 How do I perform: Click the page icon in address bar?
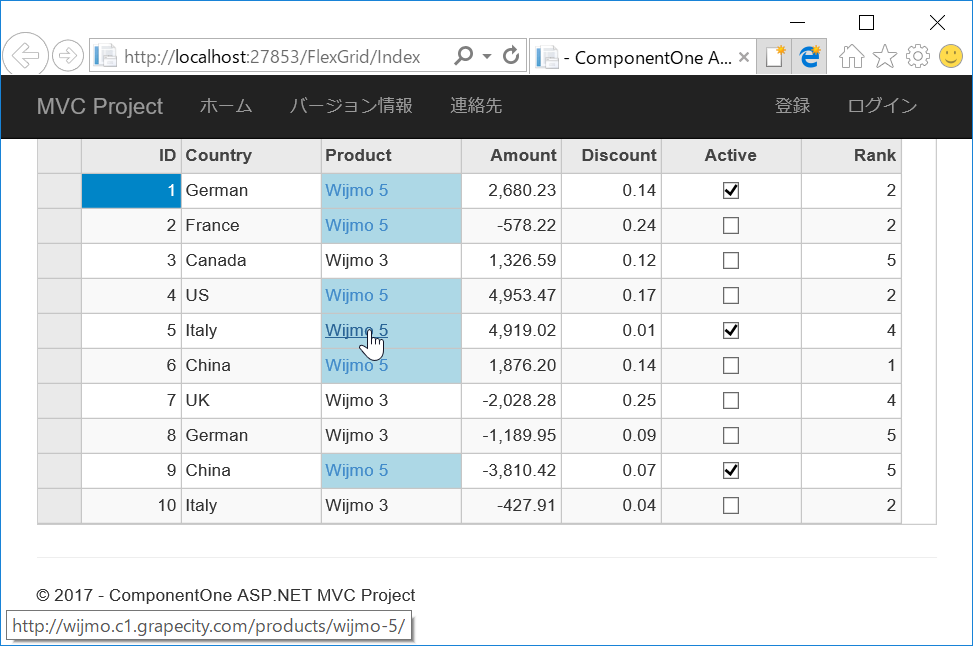105,56
